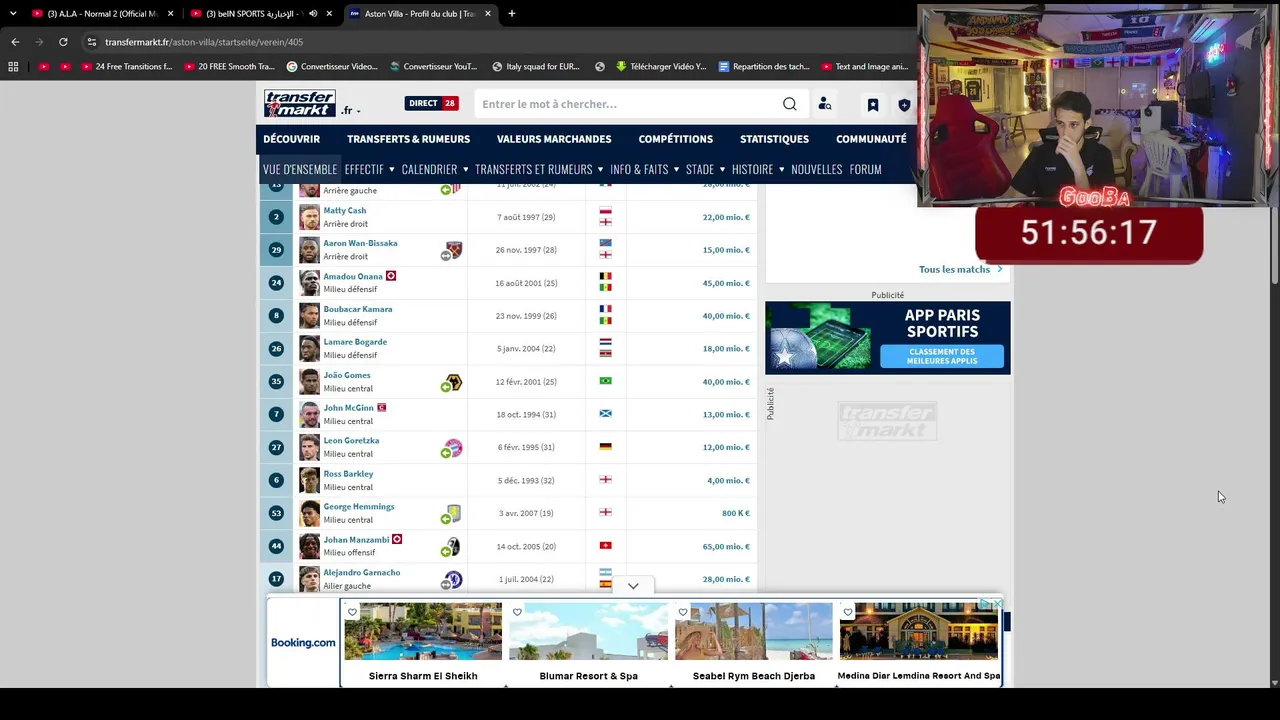
Task: Reload the Transfermarkt page
Action: 63,42
